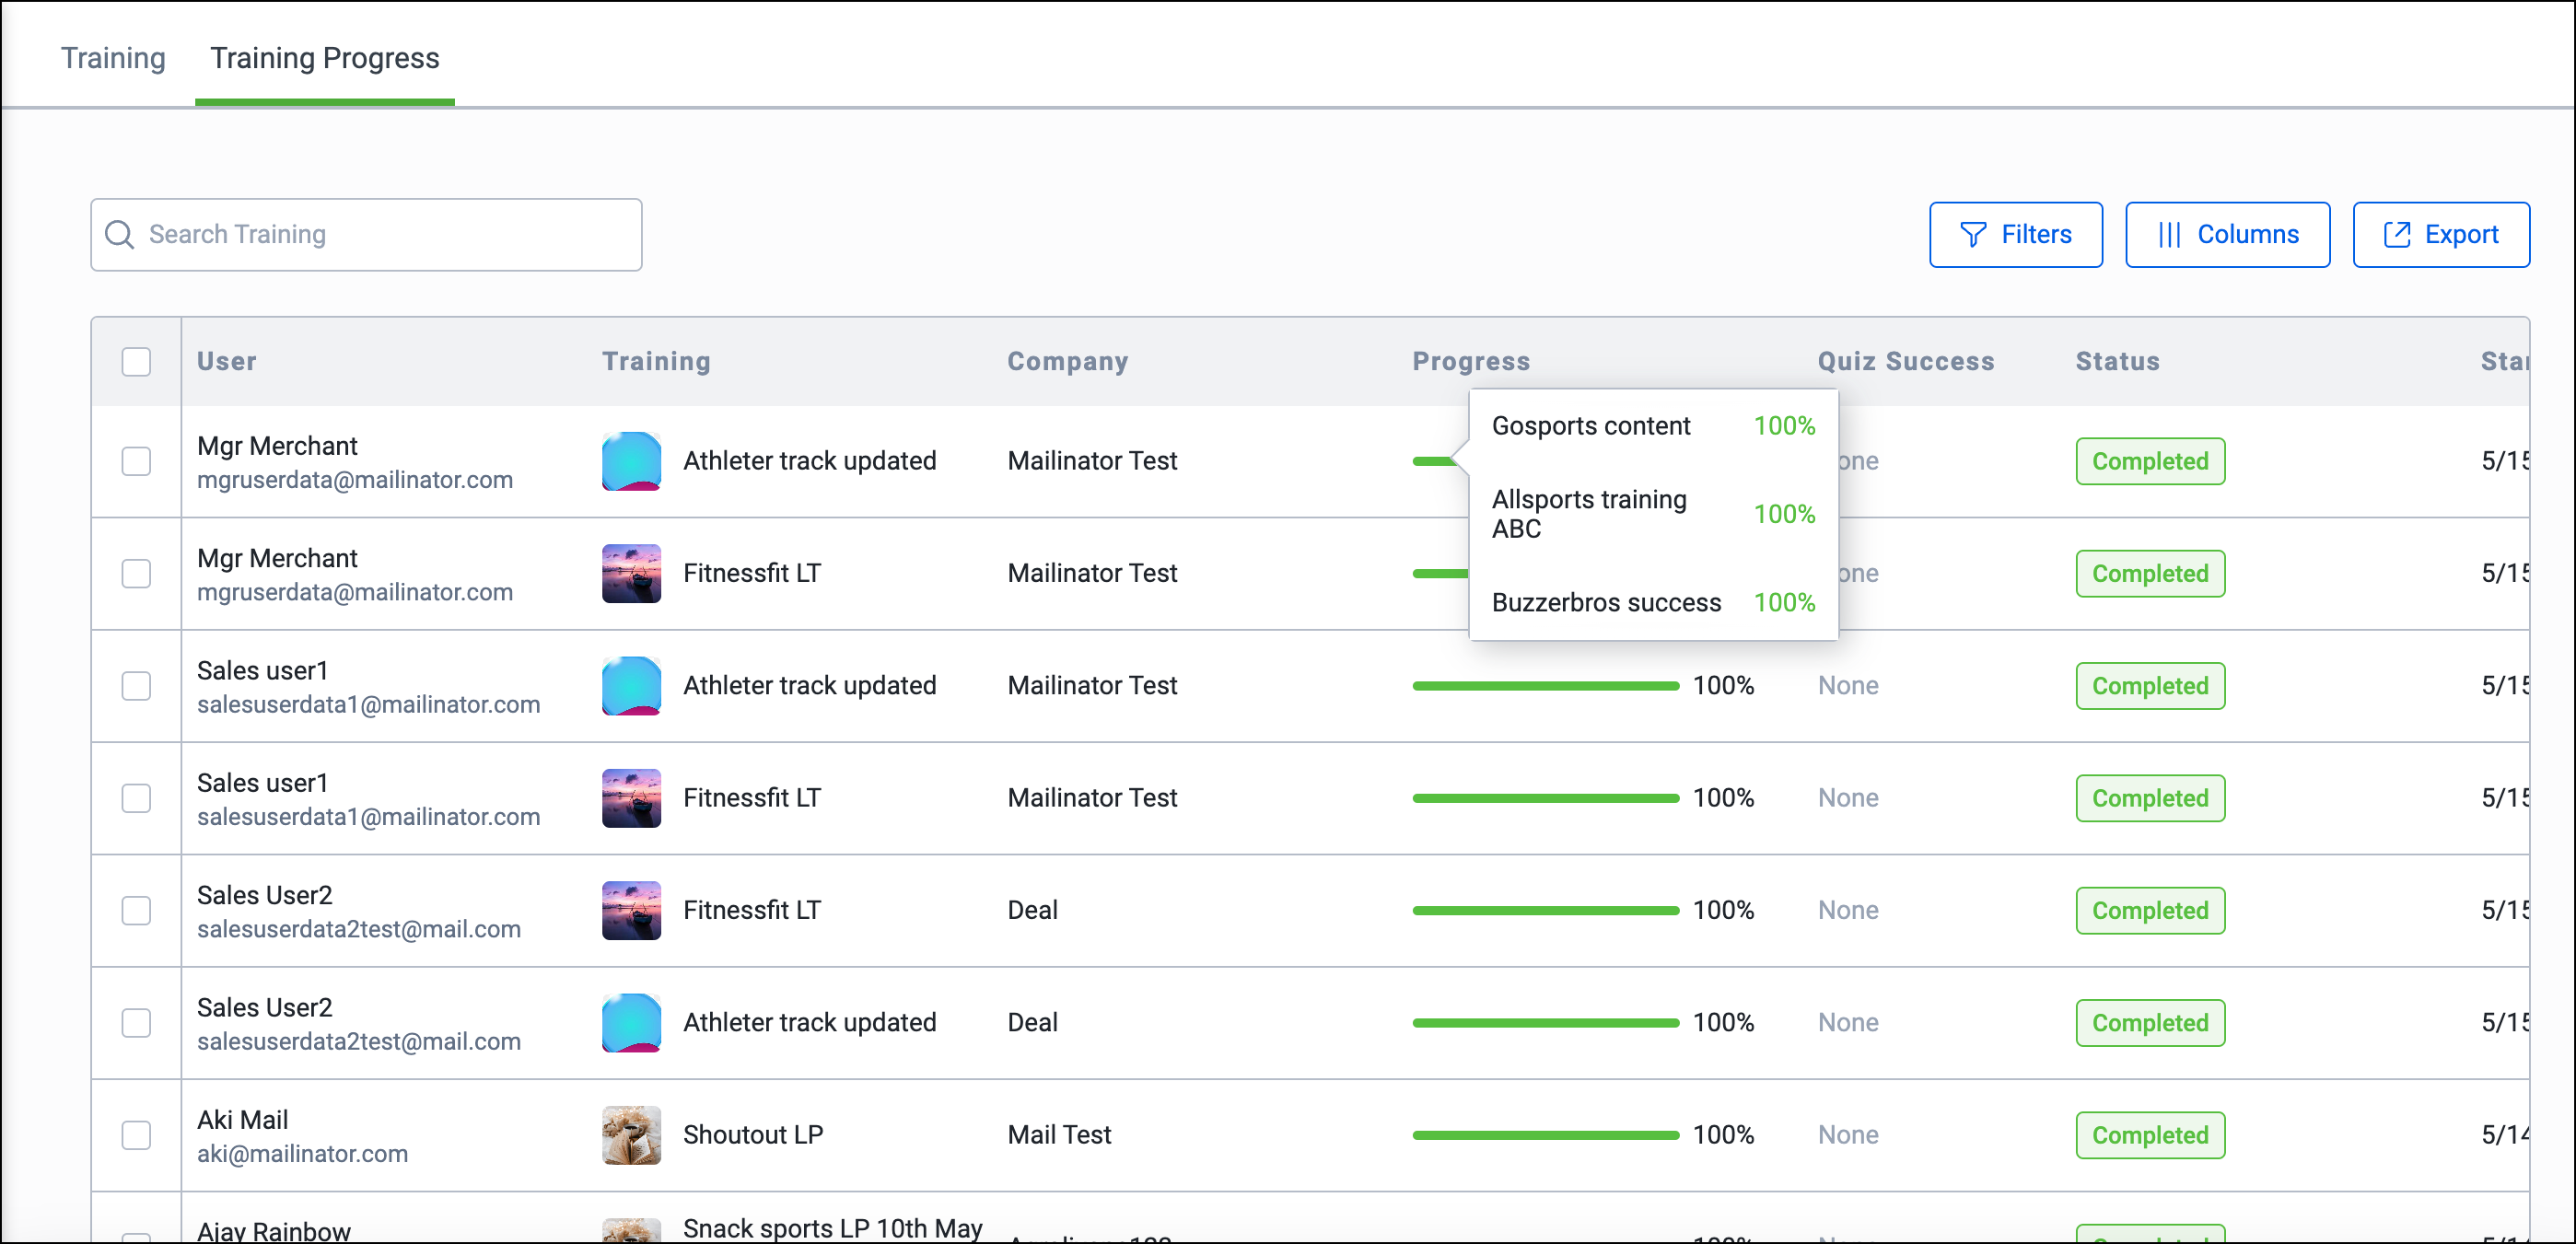The height and width of the screenshot is (1244, 2576).
Task: Click Sales User2 Fitnessfit LT progress bar
Action: pos(1545,910)
